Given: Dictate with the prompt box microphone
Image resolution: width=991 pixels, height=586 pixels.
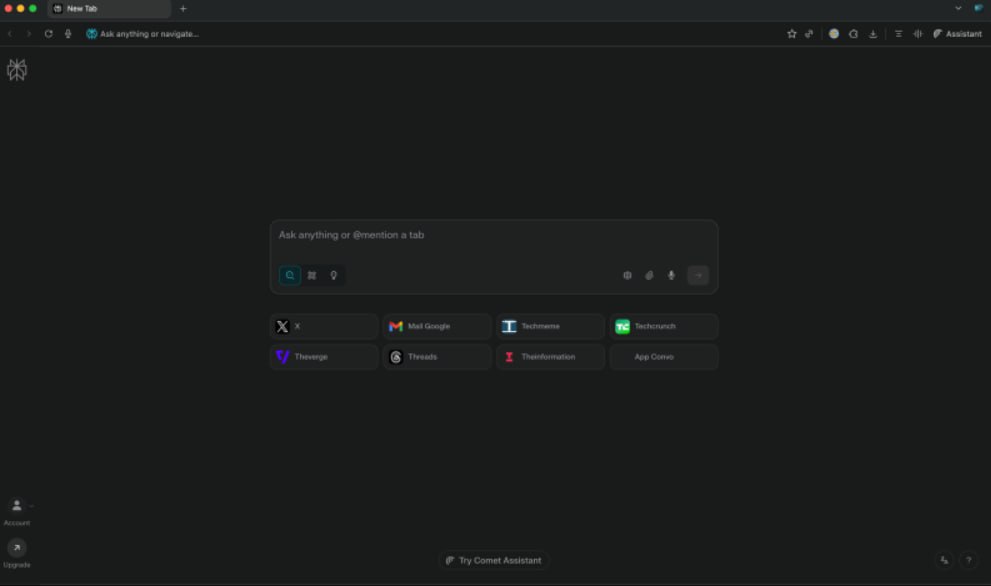Looking at the screenshot, I should tap(671, 275).
